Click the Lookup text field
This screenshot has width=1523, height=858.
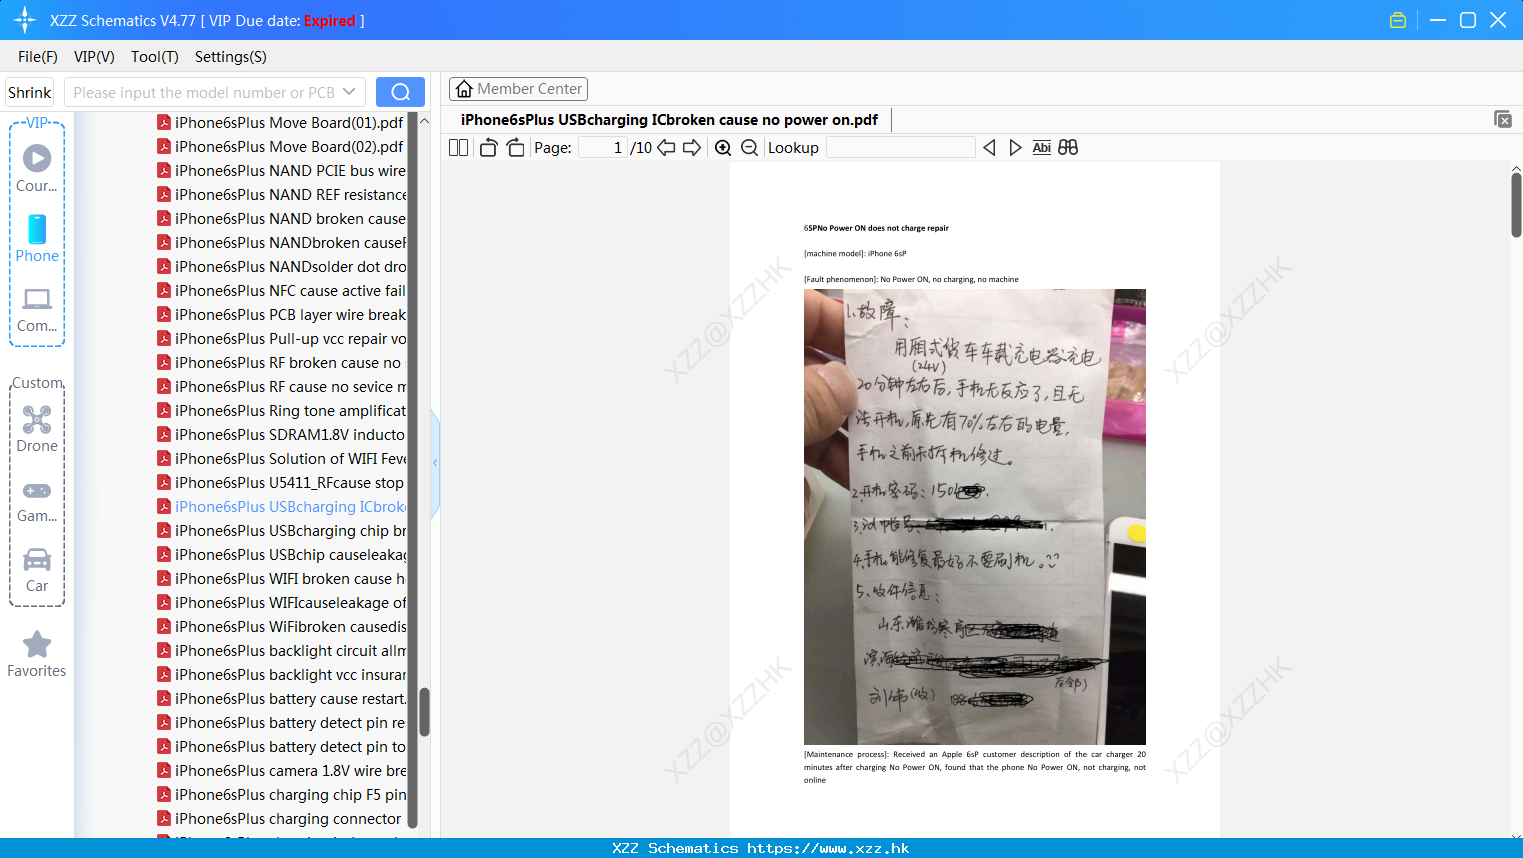pos(901,148)
